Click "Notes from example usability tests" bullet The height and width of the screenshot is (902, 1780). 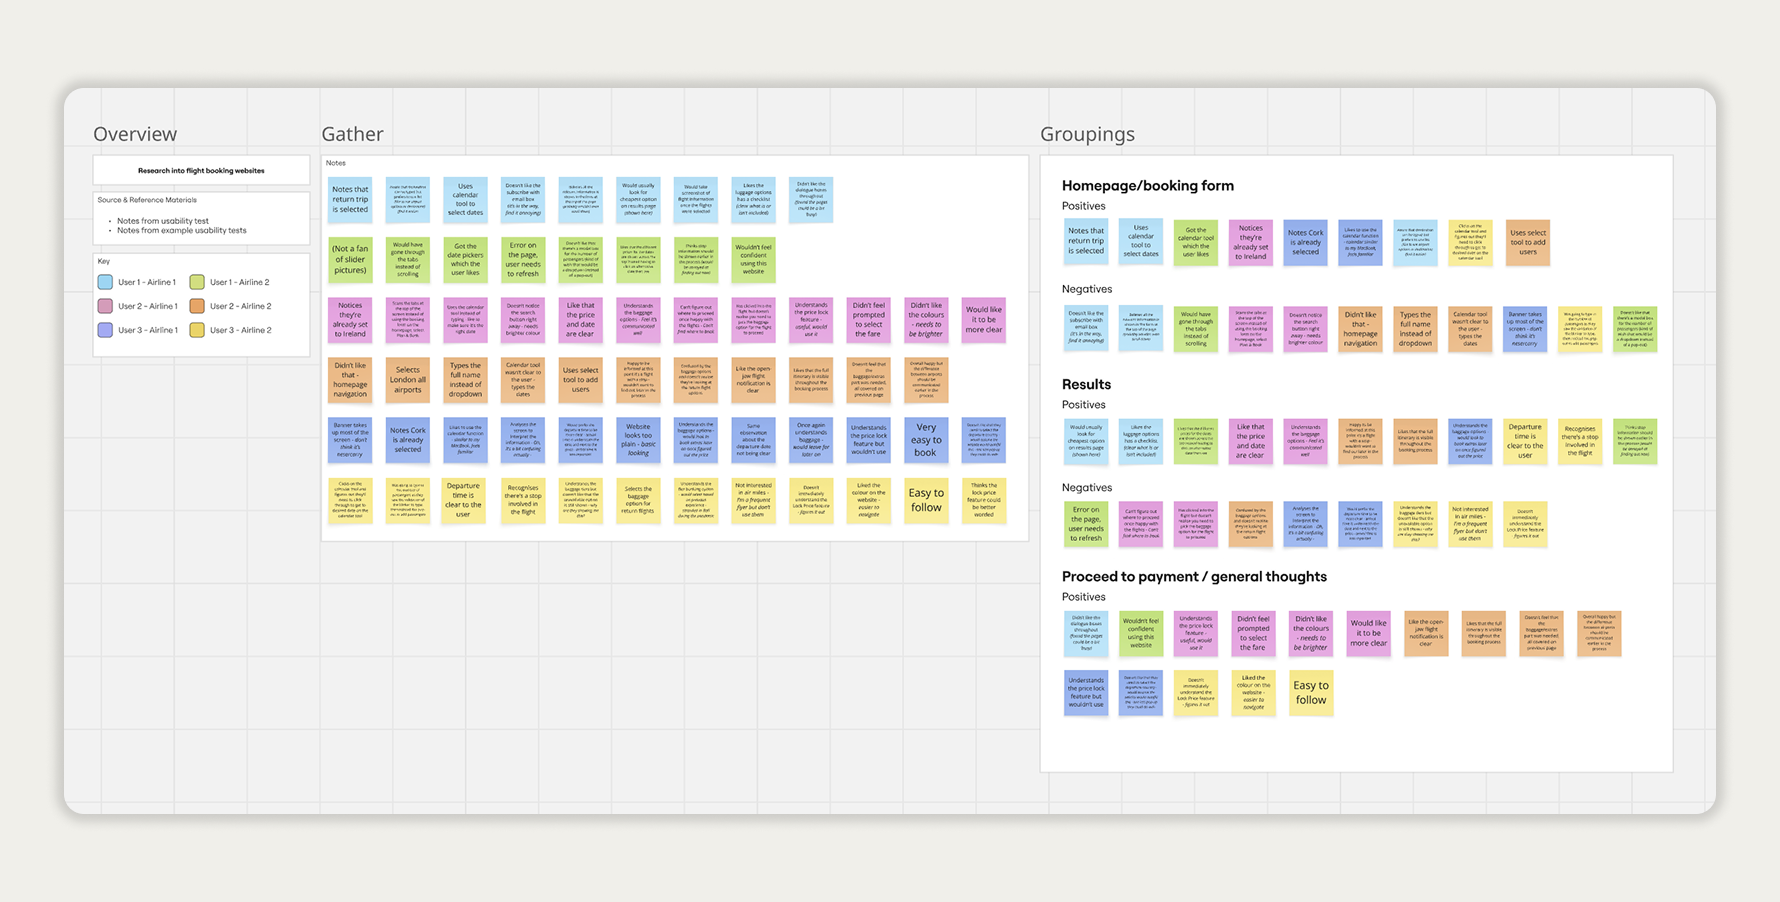(182, 230)
